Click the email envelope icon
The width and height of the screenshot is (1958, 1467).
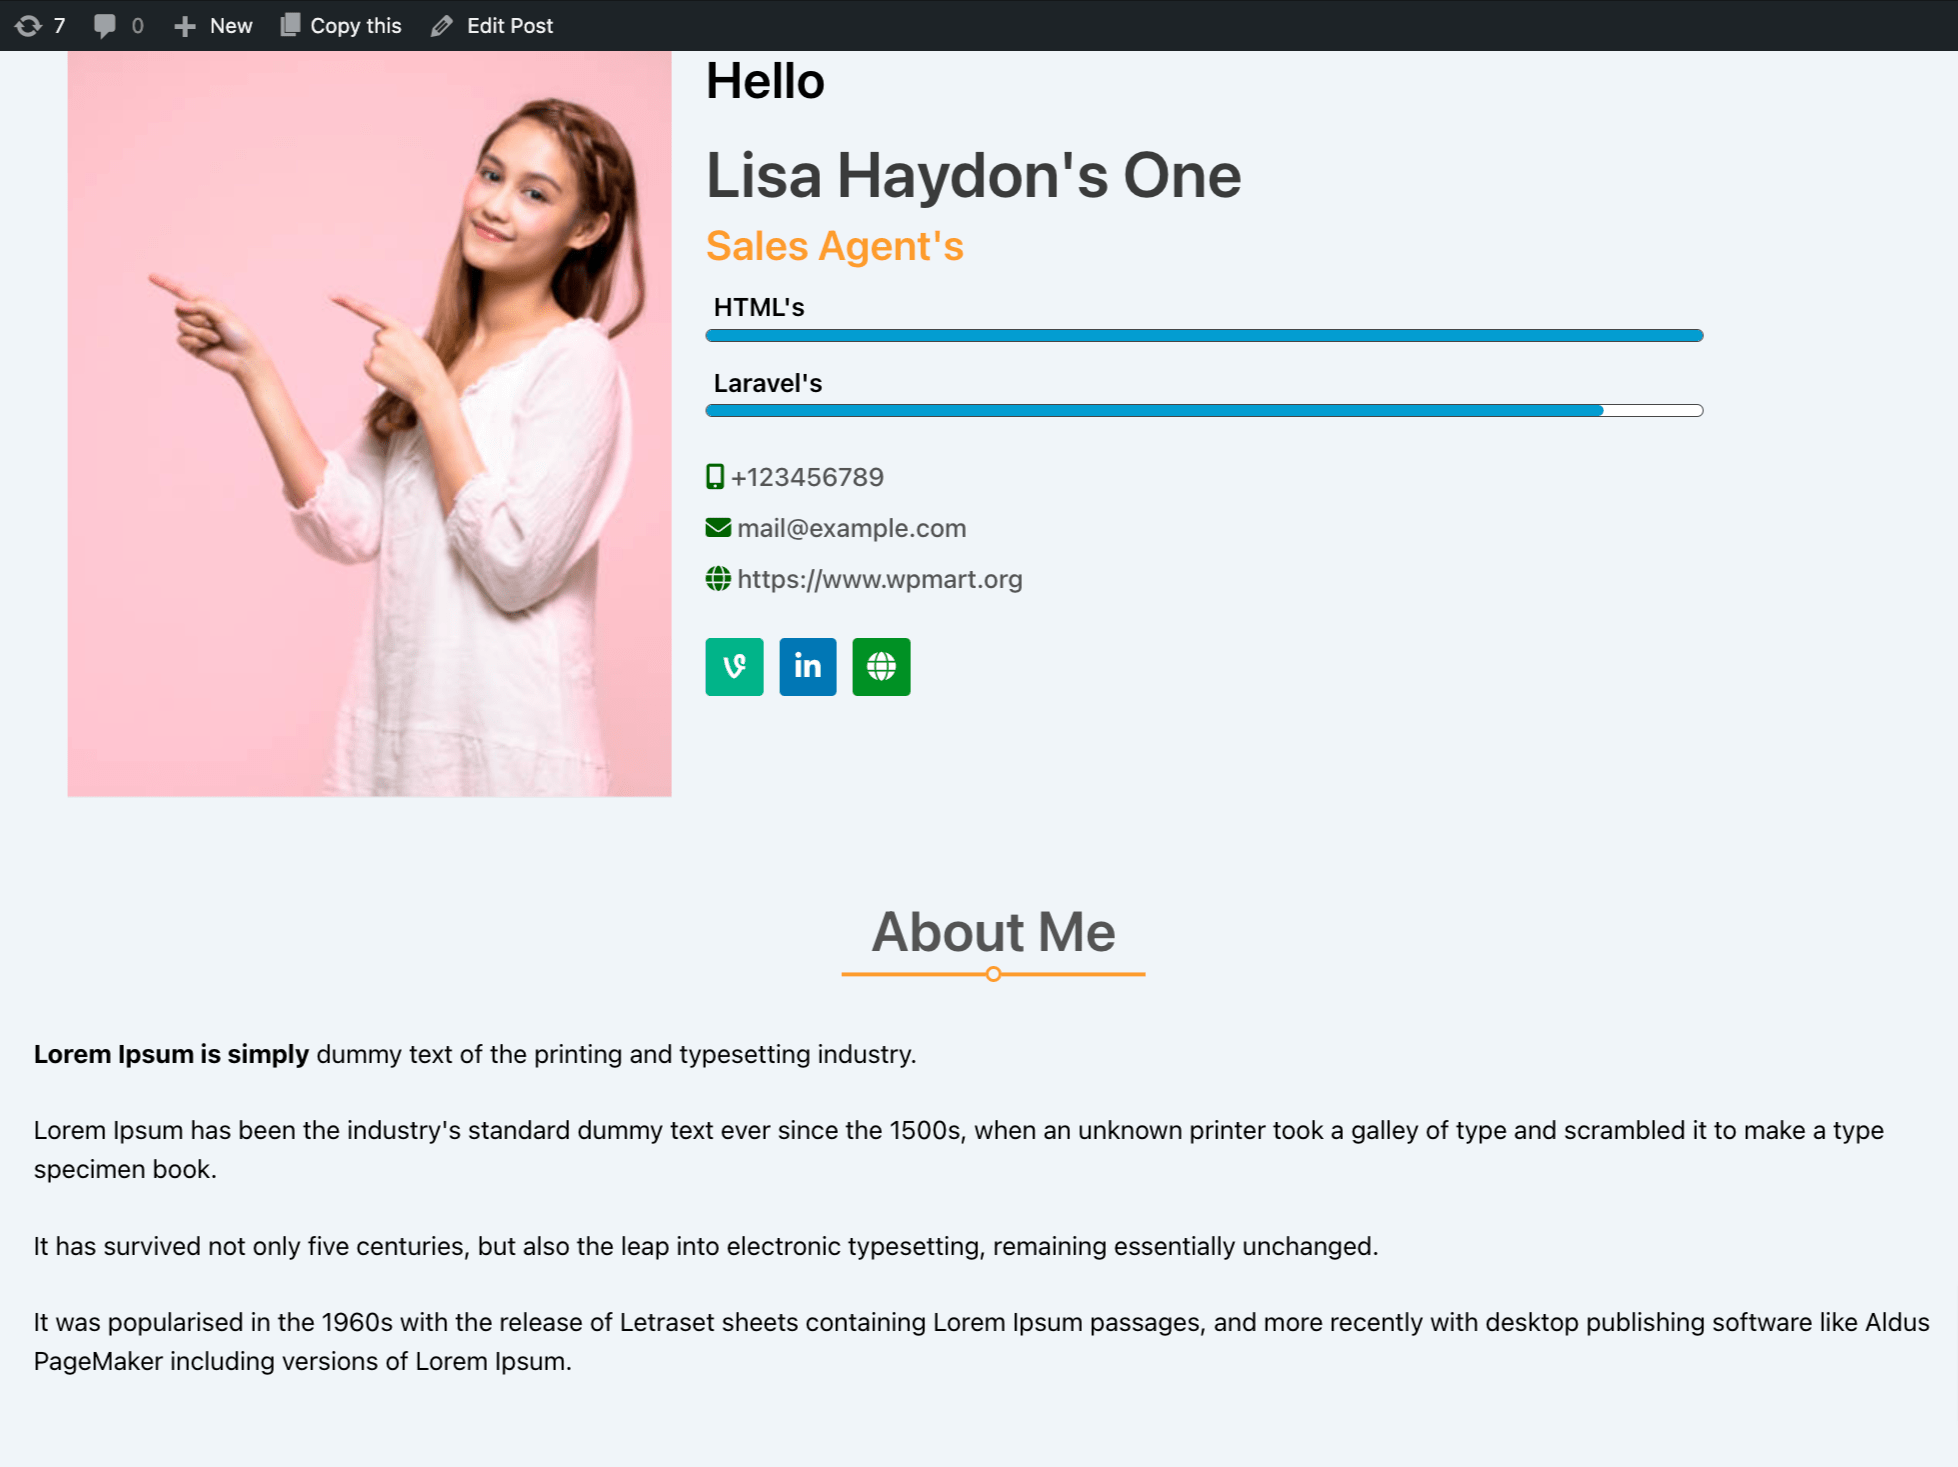(x=718, y=527)
